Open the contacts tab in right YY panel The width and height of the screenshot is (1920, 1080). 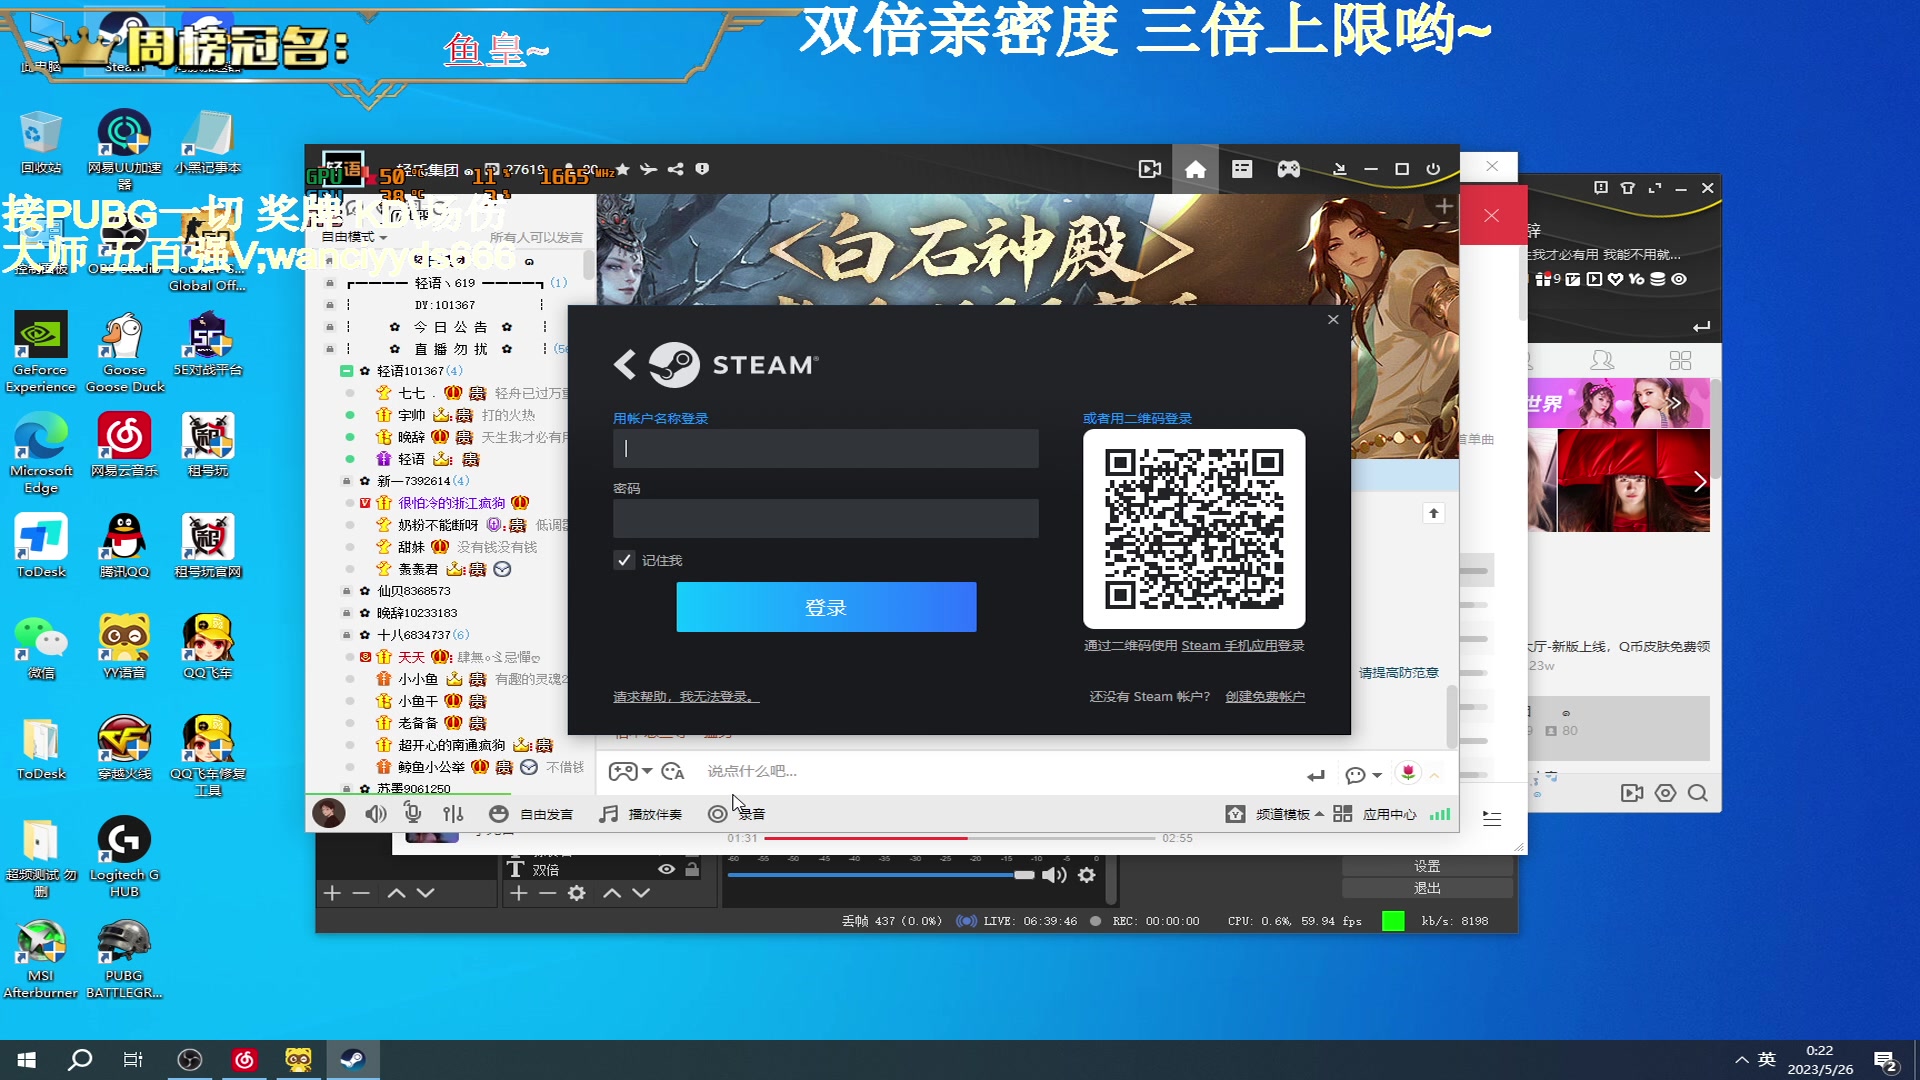pyautogui.click(x=1602, y=360)
